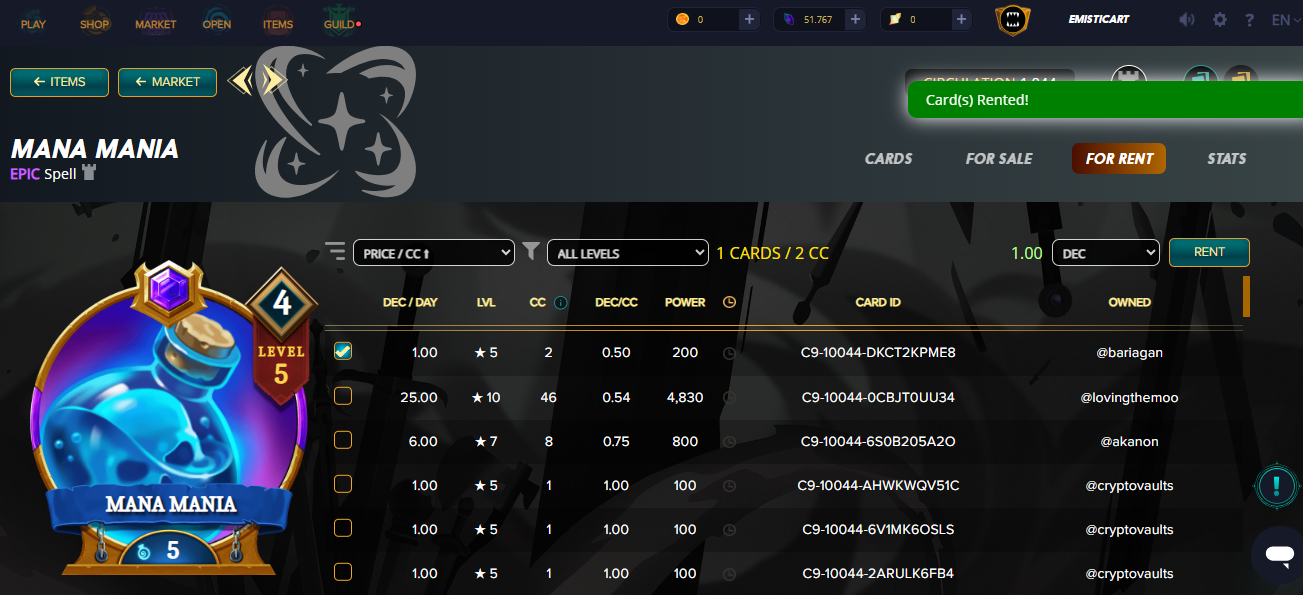
Task: Open the ALL LEVELS filter dropdown
Action: pos(628,253)
